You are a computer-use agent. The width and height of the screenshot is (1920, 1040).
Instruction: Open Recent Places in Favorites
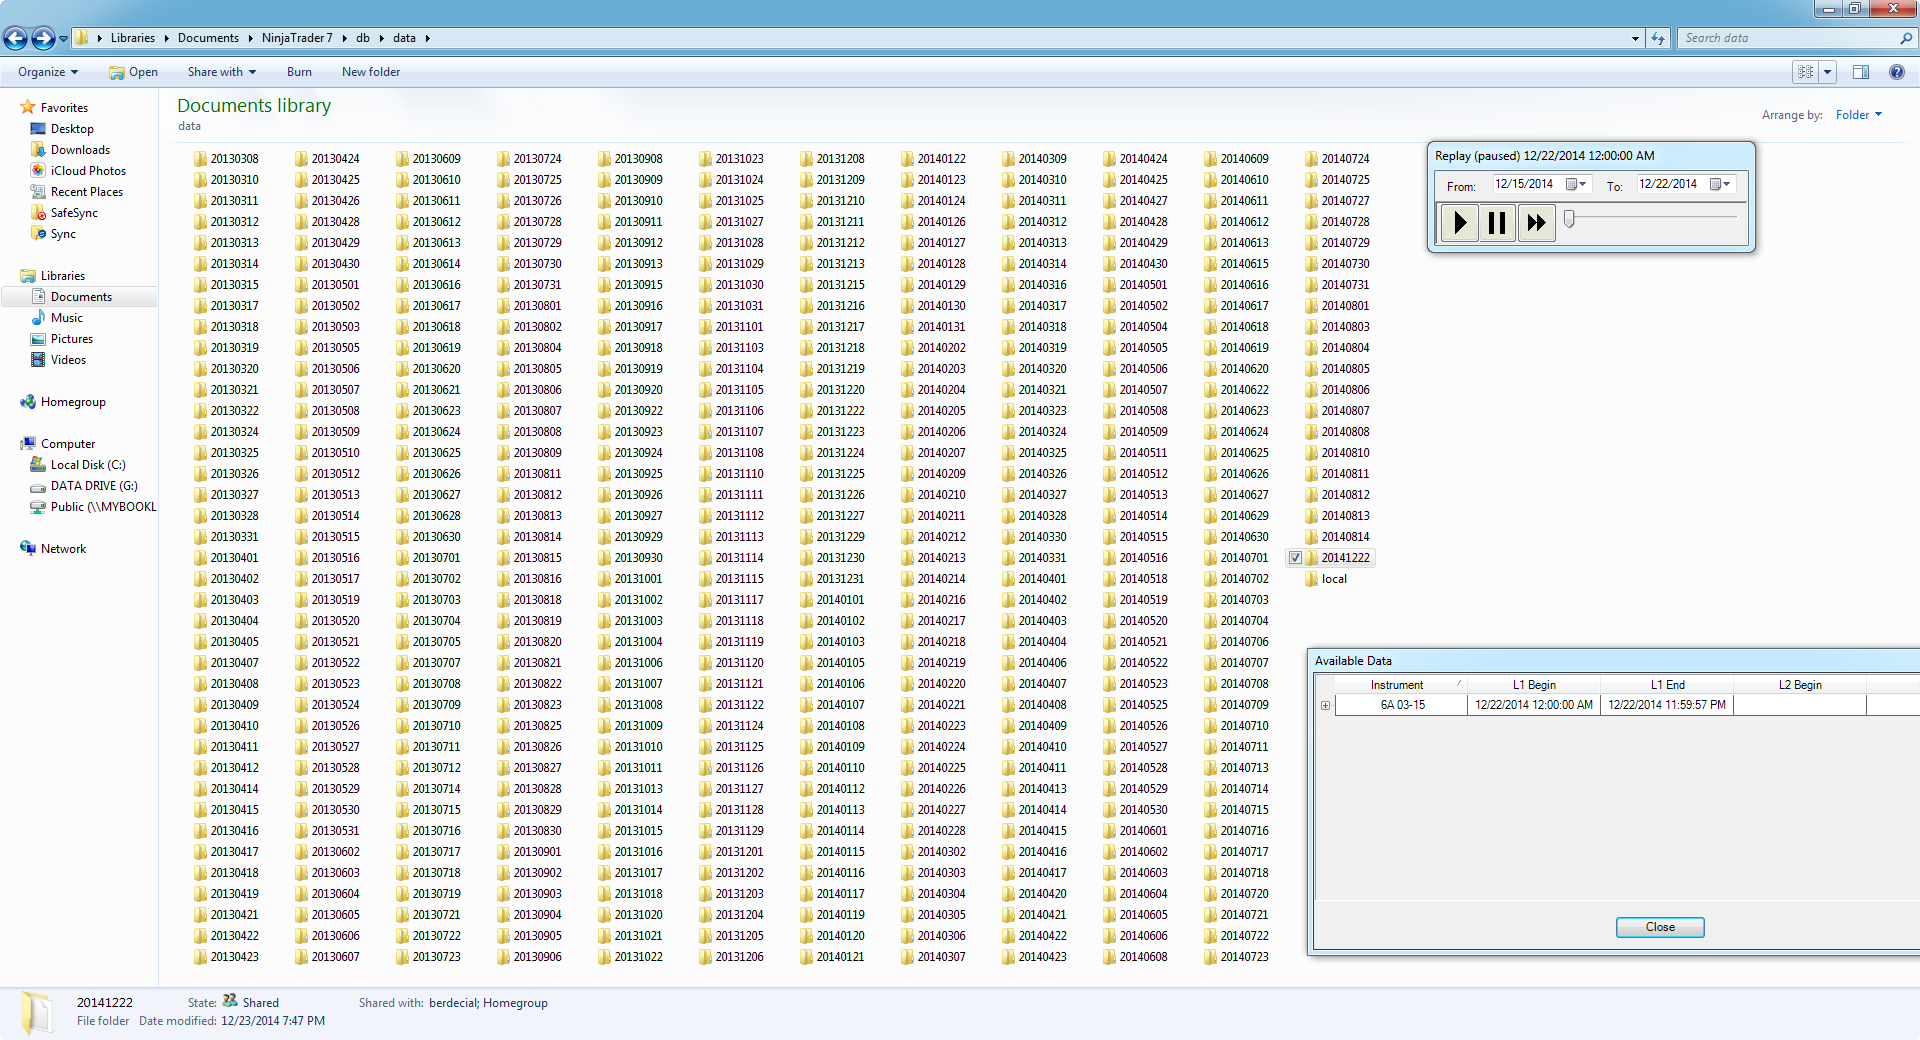(x=86, y=192)
